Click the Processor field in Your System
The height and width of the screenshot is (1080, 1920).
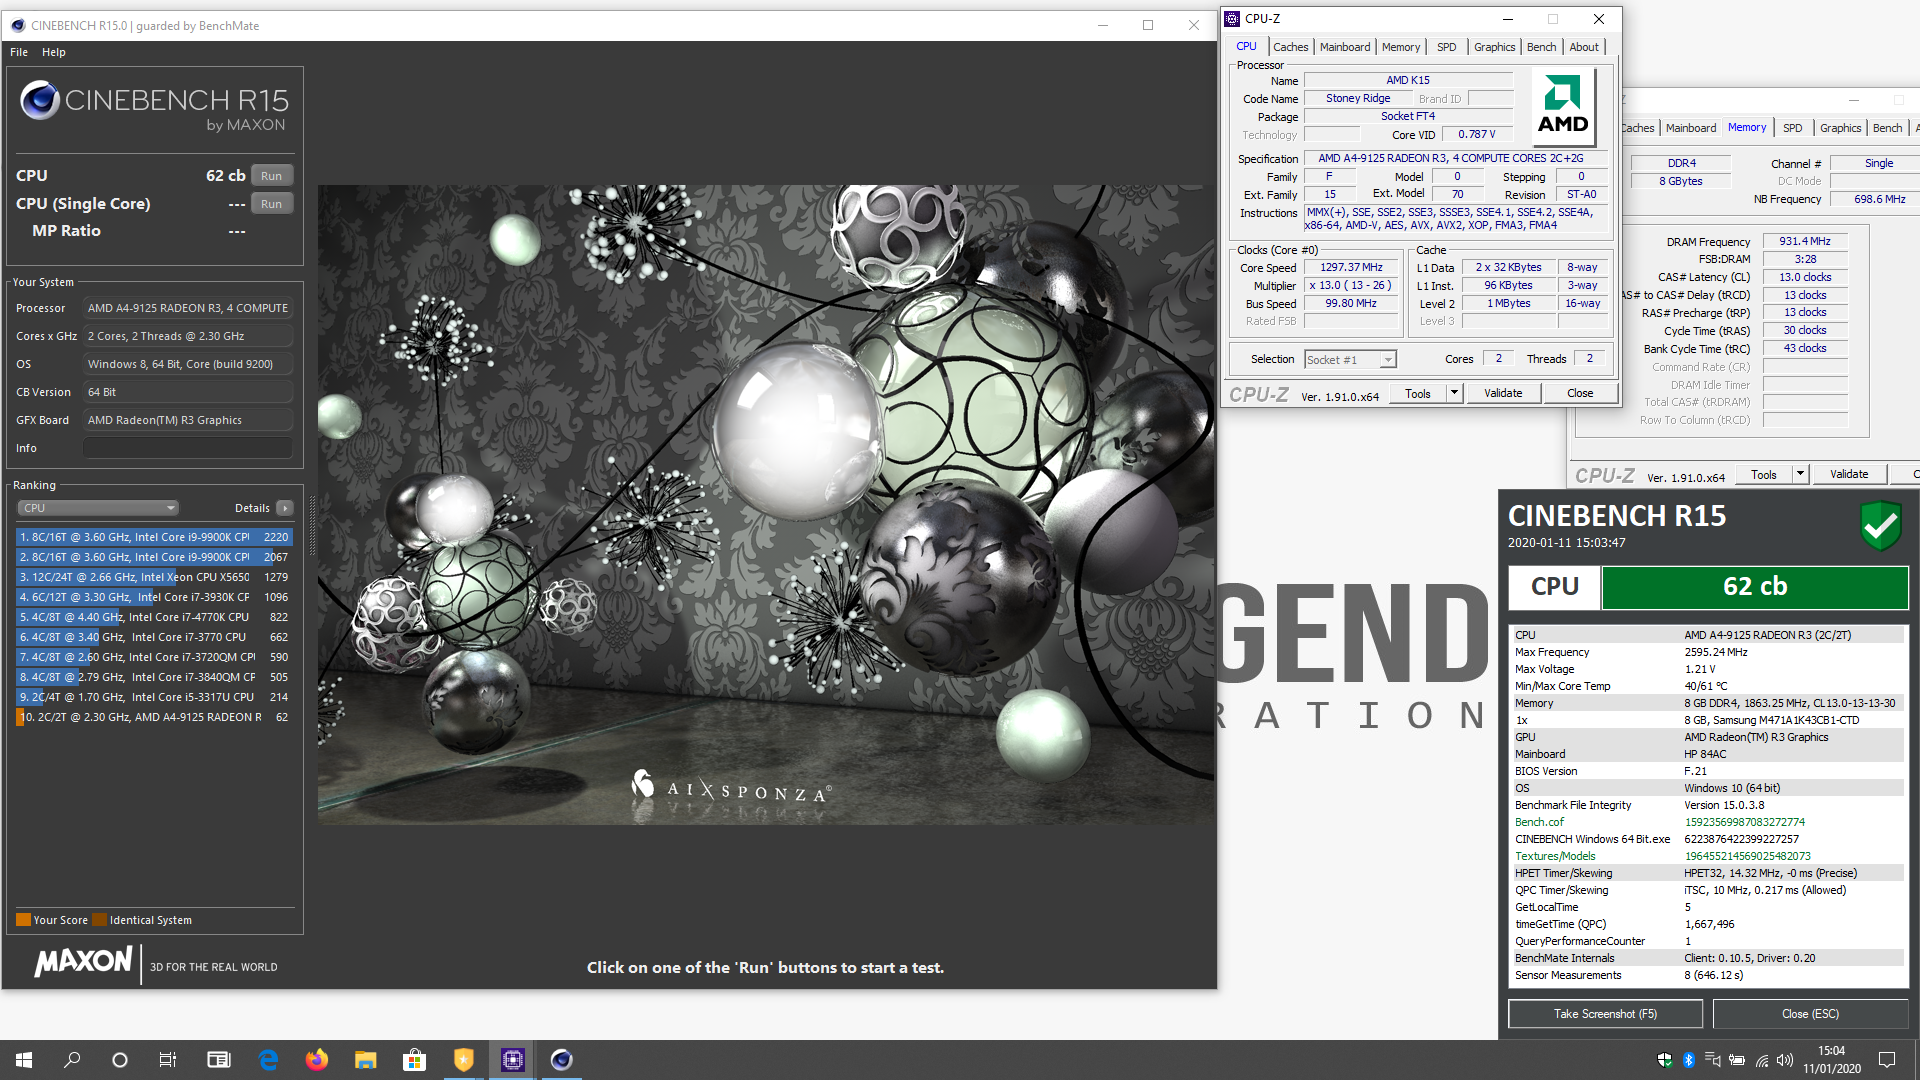[x=188, y=308]
